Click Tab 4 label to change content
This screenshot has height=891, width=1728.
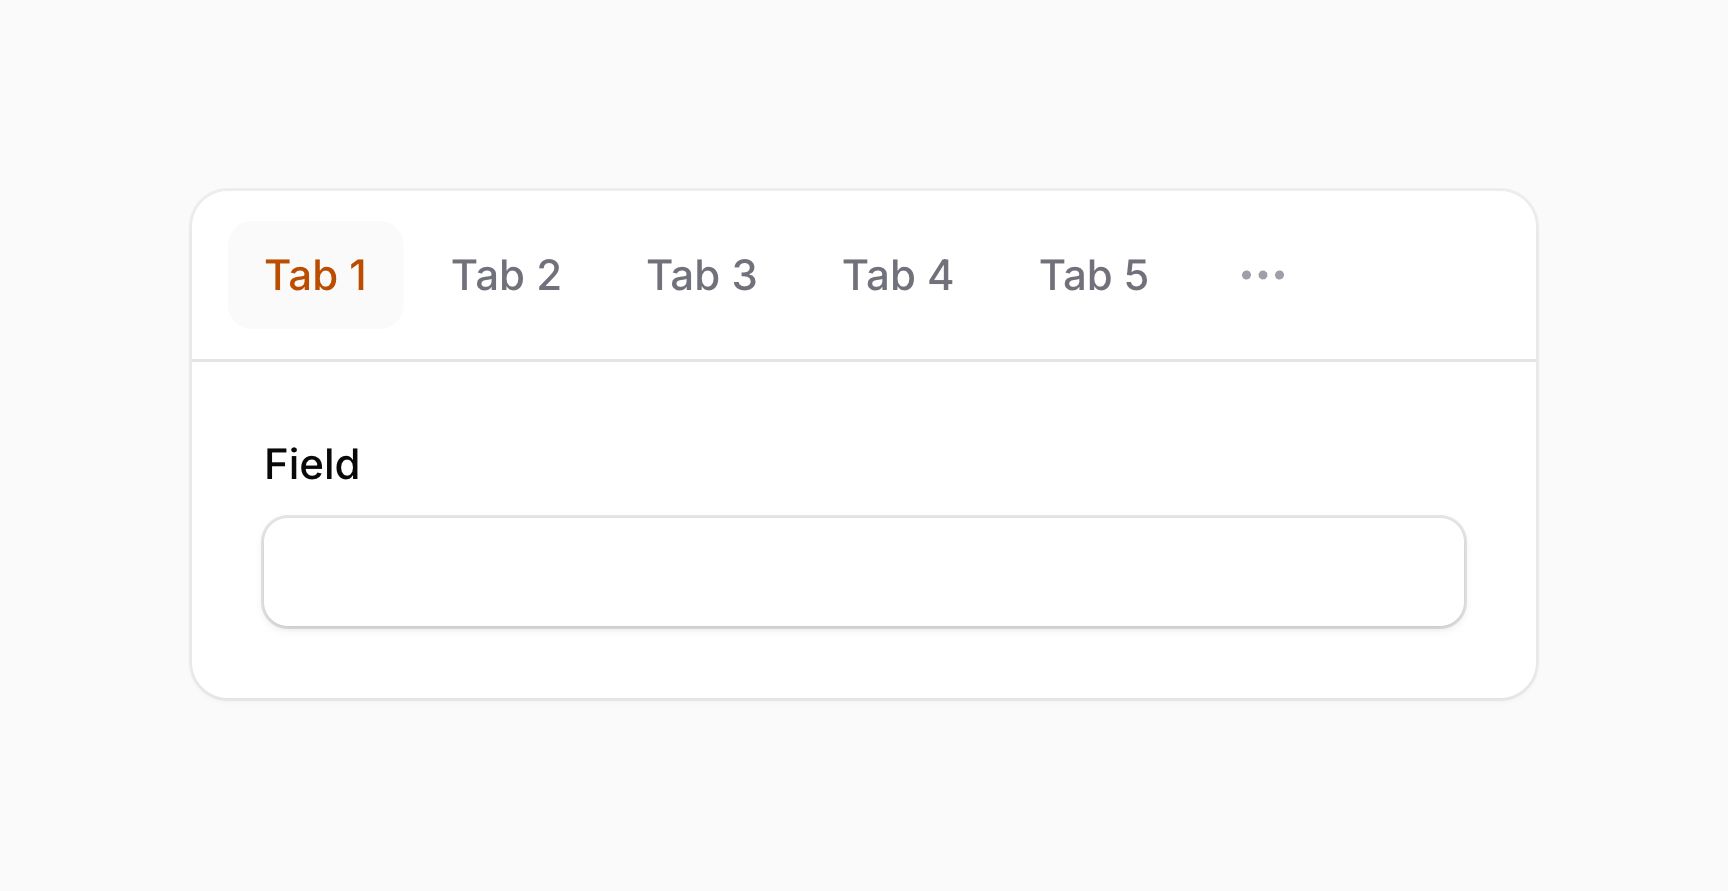point(897,276)
